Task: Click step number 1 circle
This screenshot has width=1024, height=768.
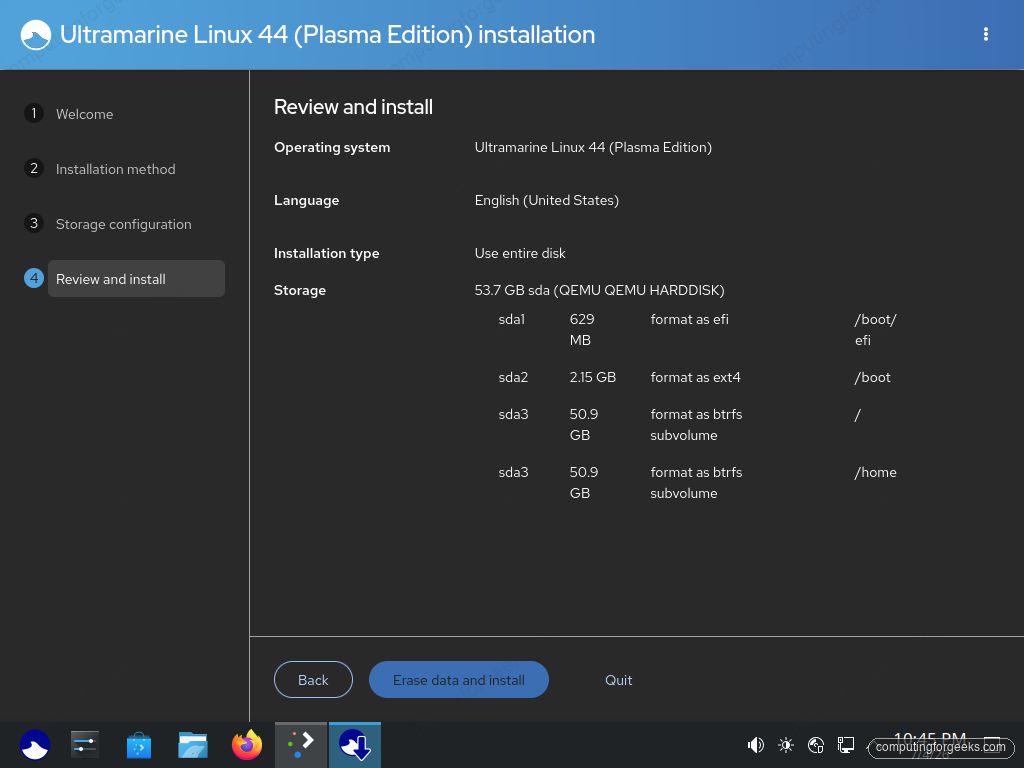Action: tap(34, 113)
